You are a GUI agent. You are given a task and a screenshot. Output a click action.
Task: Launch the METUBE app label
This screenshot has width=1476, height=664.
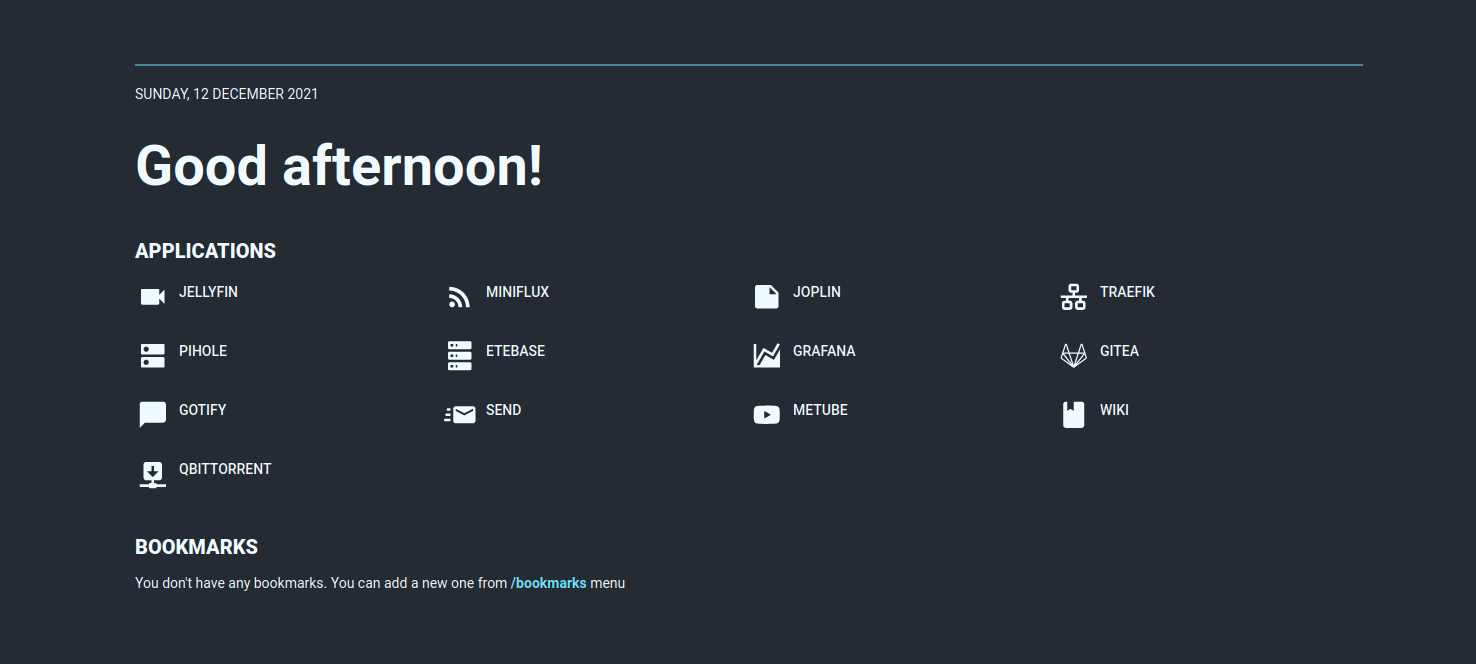click(x=820, y=410)
